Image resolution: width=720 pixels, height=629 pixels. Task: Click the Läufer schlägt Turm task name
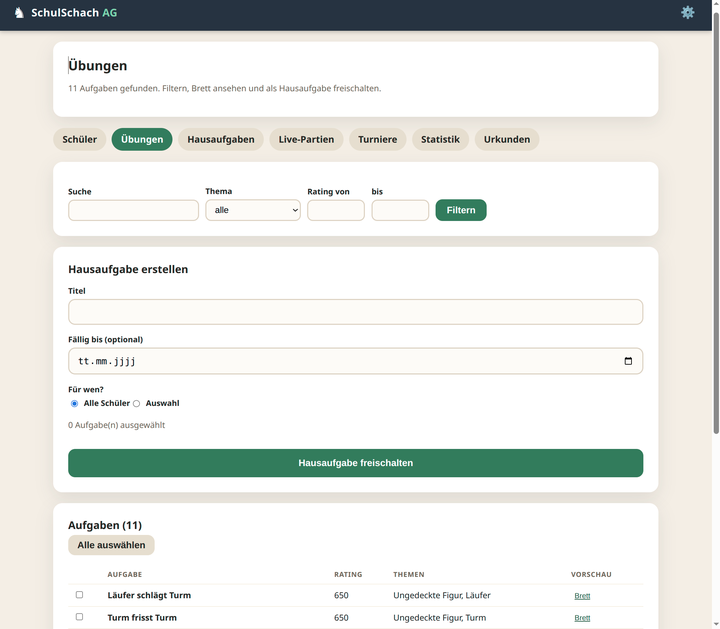(149, 595)
